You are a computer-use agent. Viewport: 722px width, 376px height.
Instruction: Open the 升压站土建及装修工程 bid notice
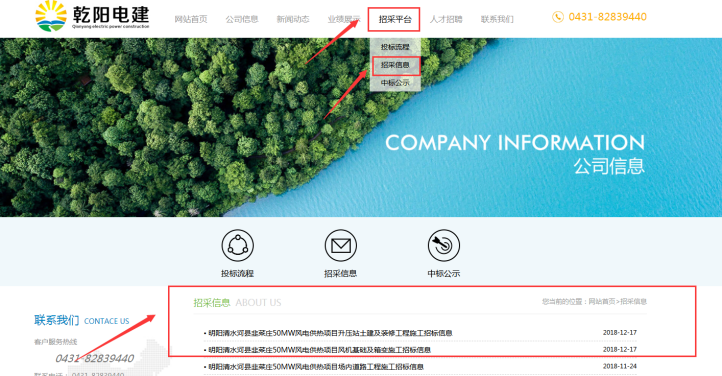click(330, 333)
